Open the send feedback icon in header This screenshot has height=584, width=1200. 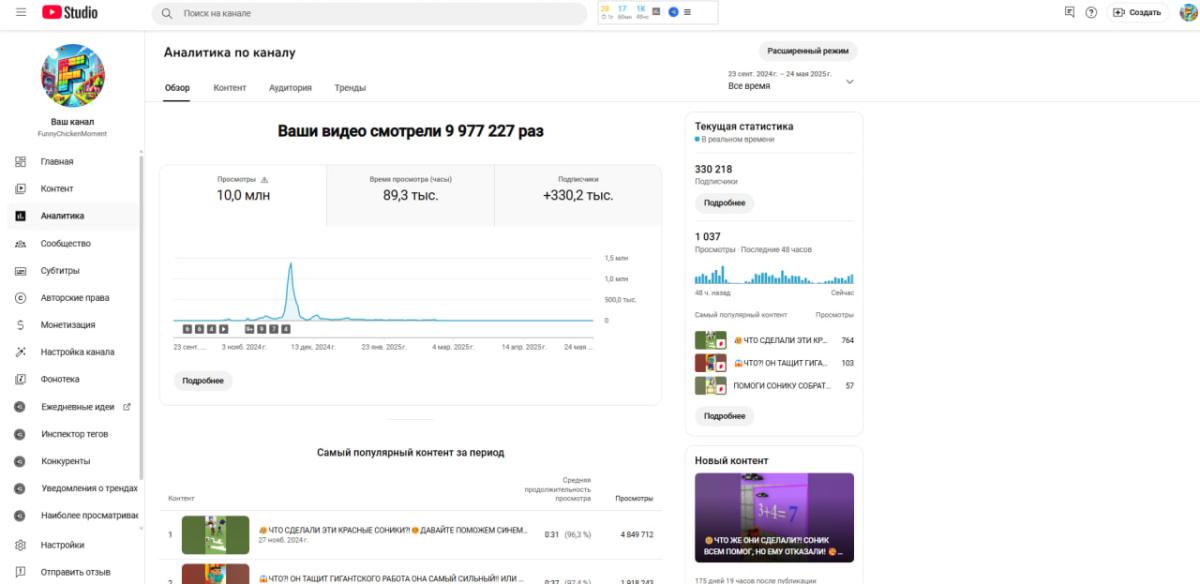(1070, 12)
